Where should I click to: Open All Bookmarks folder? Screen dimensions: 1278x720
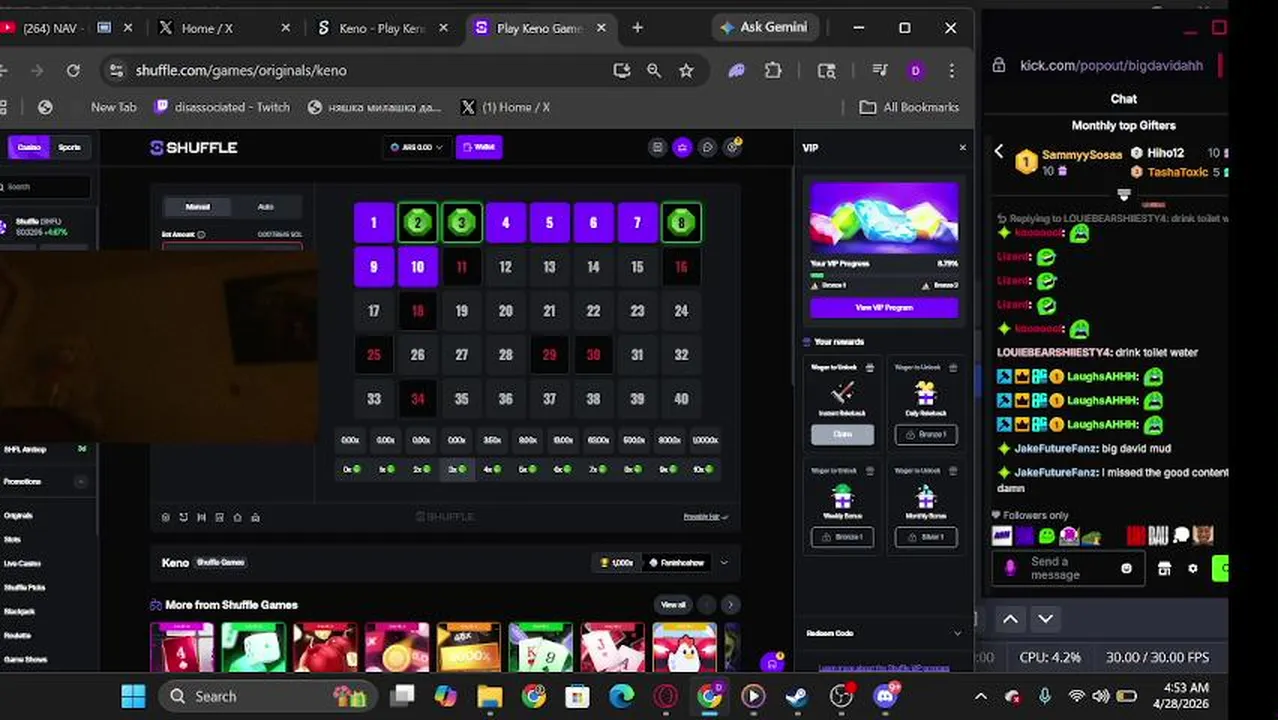(x=909, y=107)
